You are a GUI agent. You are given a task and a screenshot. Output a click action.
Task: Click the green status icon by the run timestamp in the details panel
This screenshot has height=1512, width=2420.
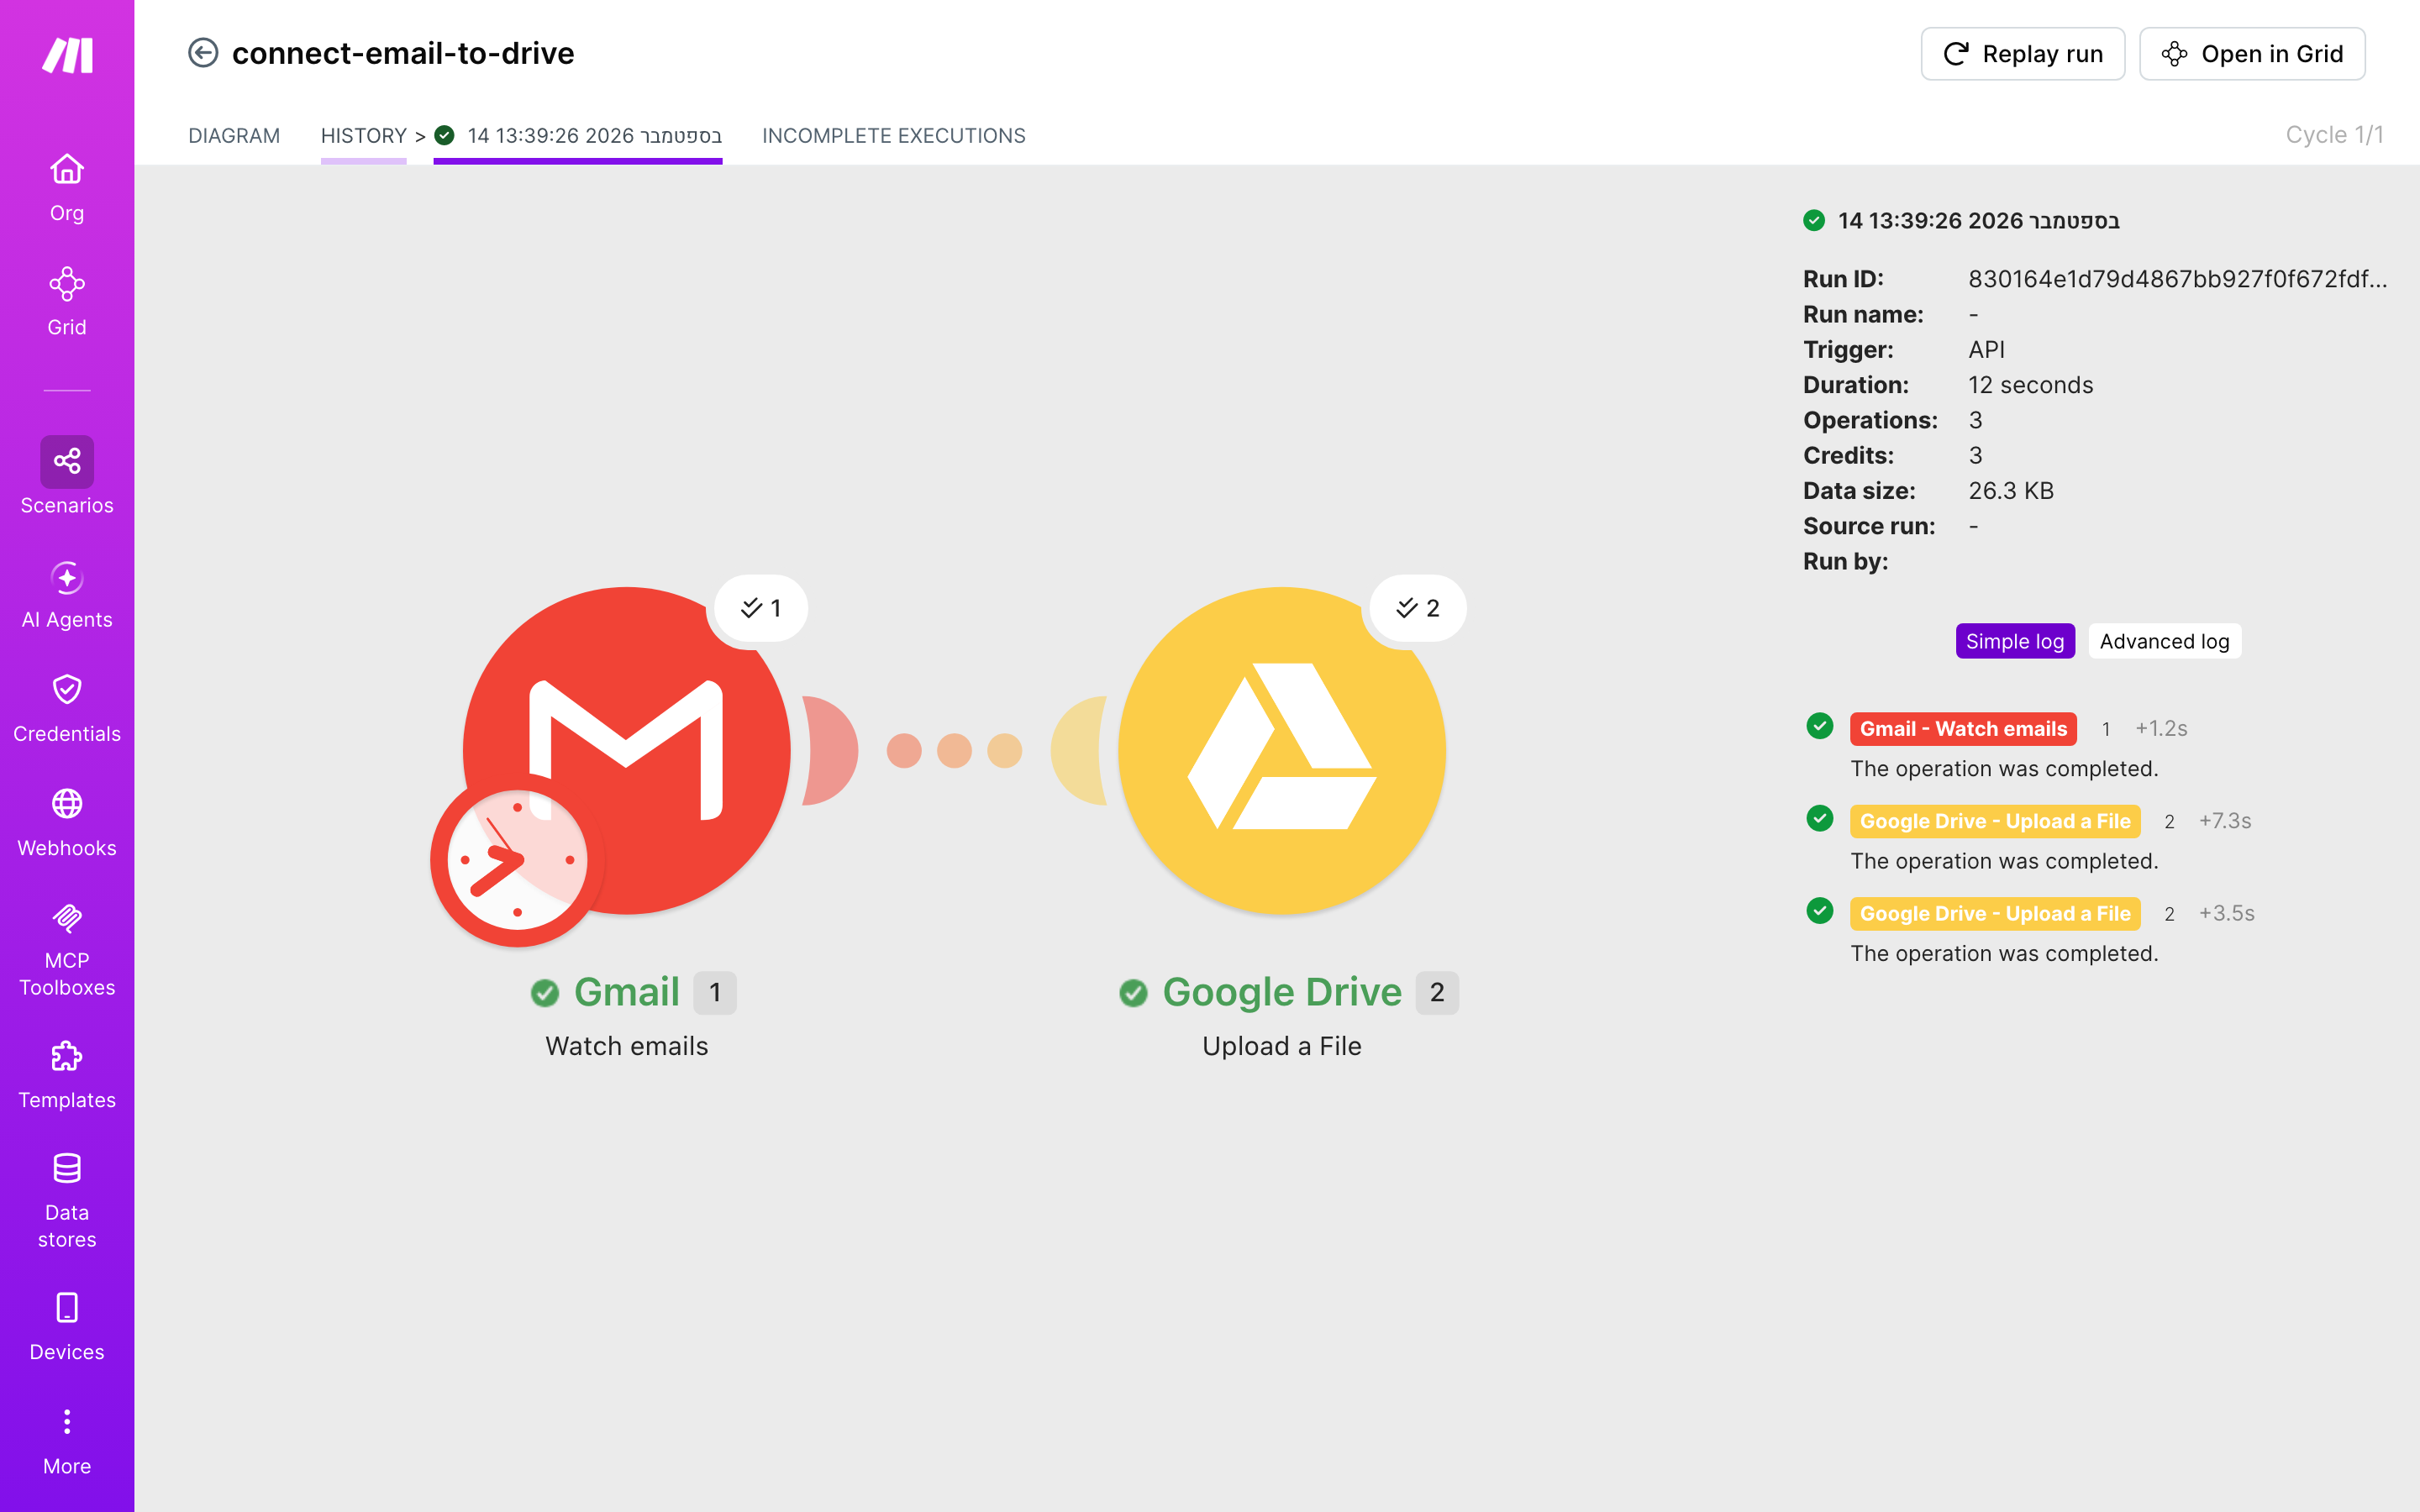pyautogui.click(x=1814, y=220)
